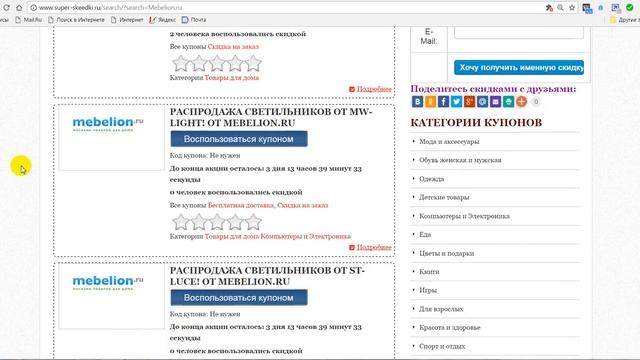Open 'Товары для дома' category in top coupon
640x360 pixels.
[x=231, y=78]
